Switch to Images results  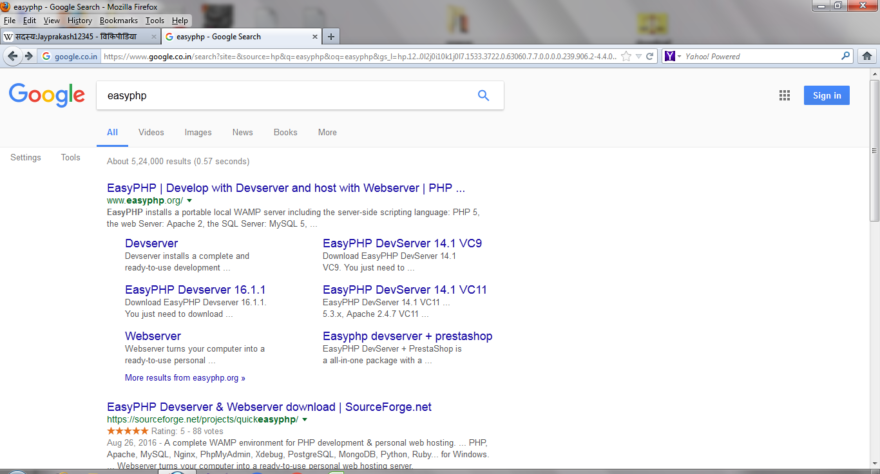point(198,132)
